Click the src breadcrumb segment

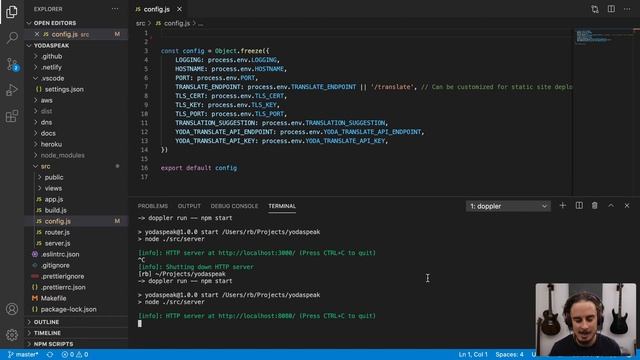[140, 23]
